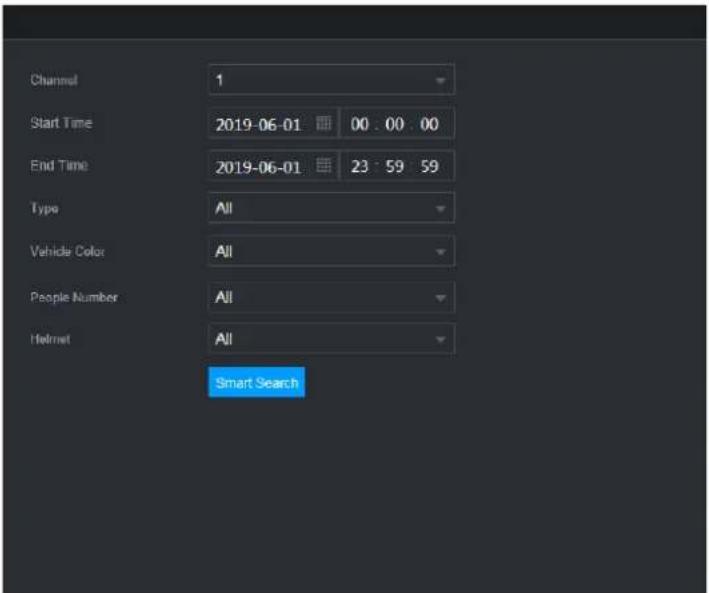Expand the Channel dropdown
Screen dimensions: 709x593
point(331,80)
